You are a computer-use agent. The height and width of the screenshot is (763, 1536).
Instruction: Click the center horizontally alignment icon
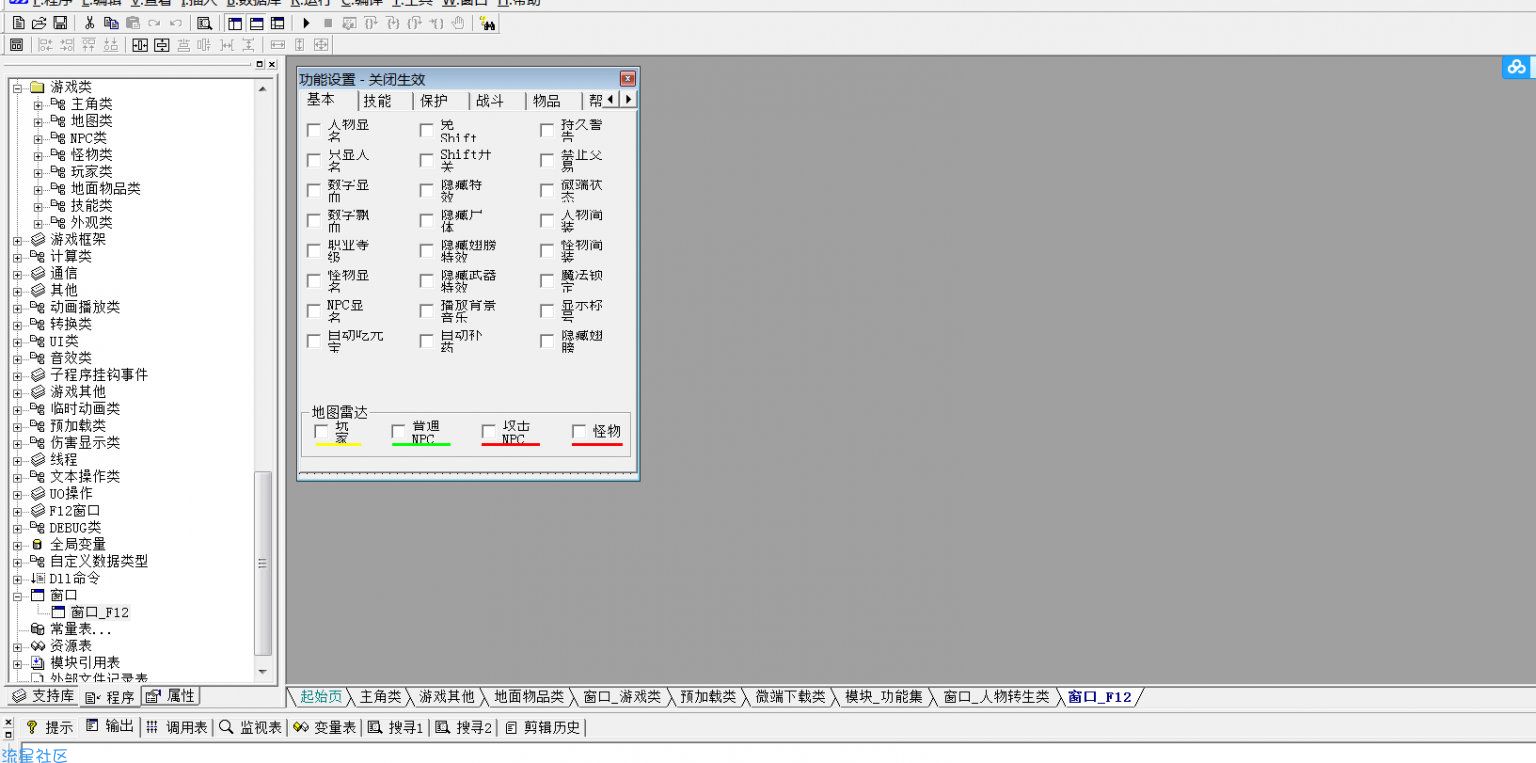click(139, 45)
